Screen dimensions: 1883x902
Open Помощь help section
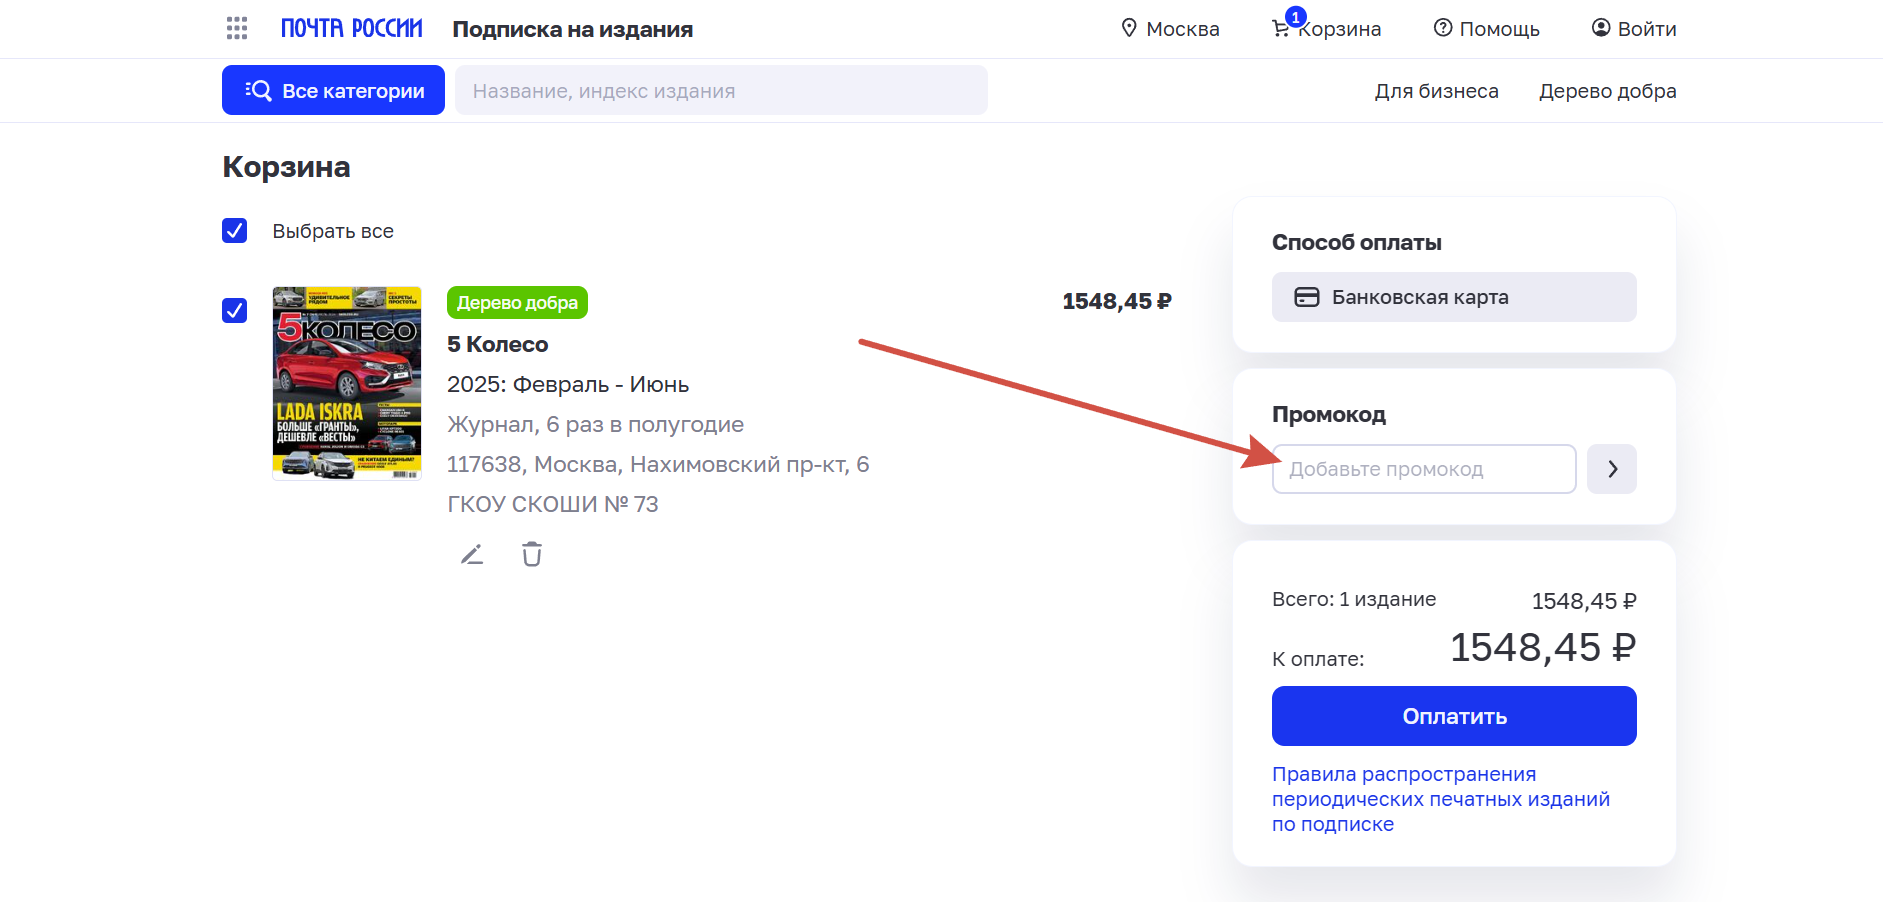[x=1486, y=28]
